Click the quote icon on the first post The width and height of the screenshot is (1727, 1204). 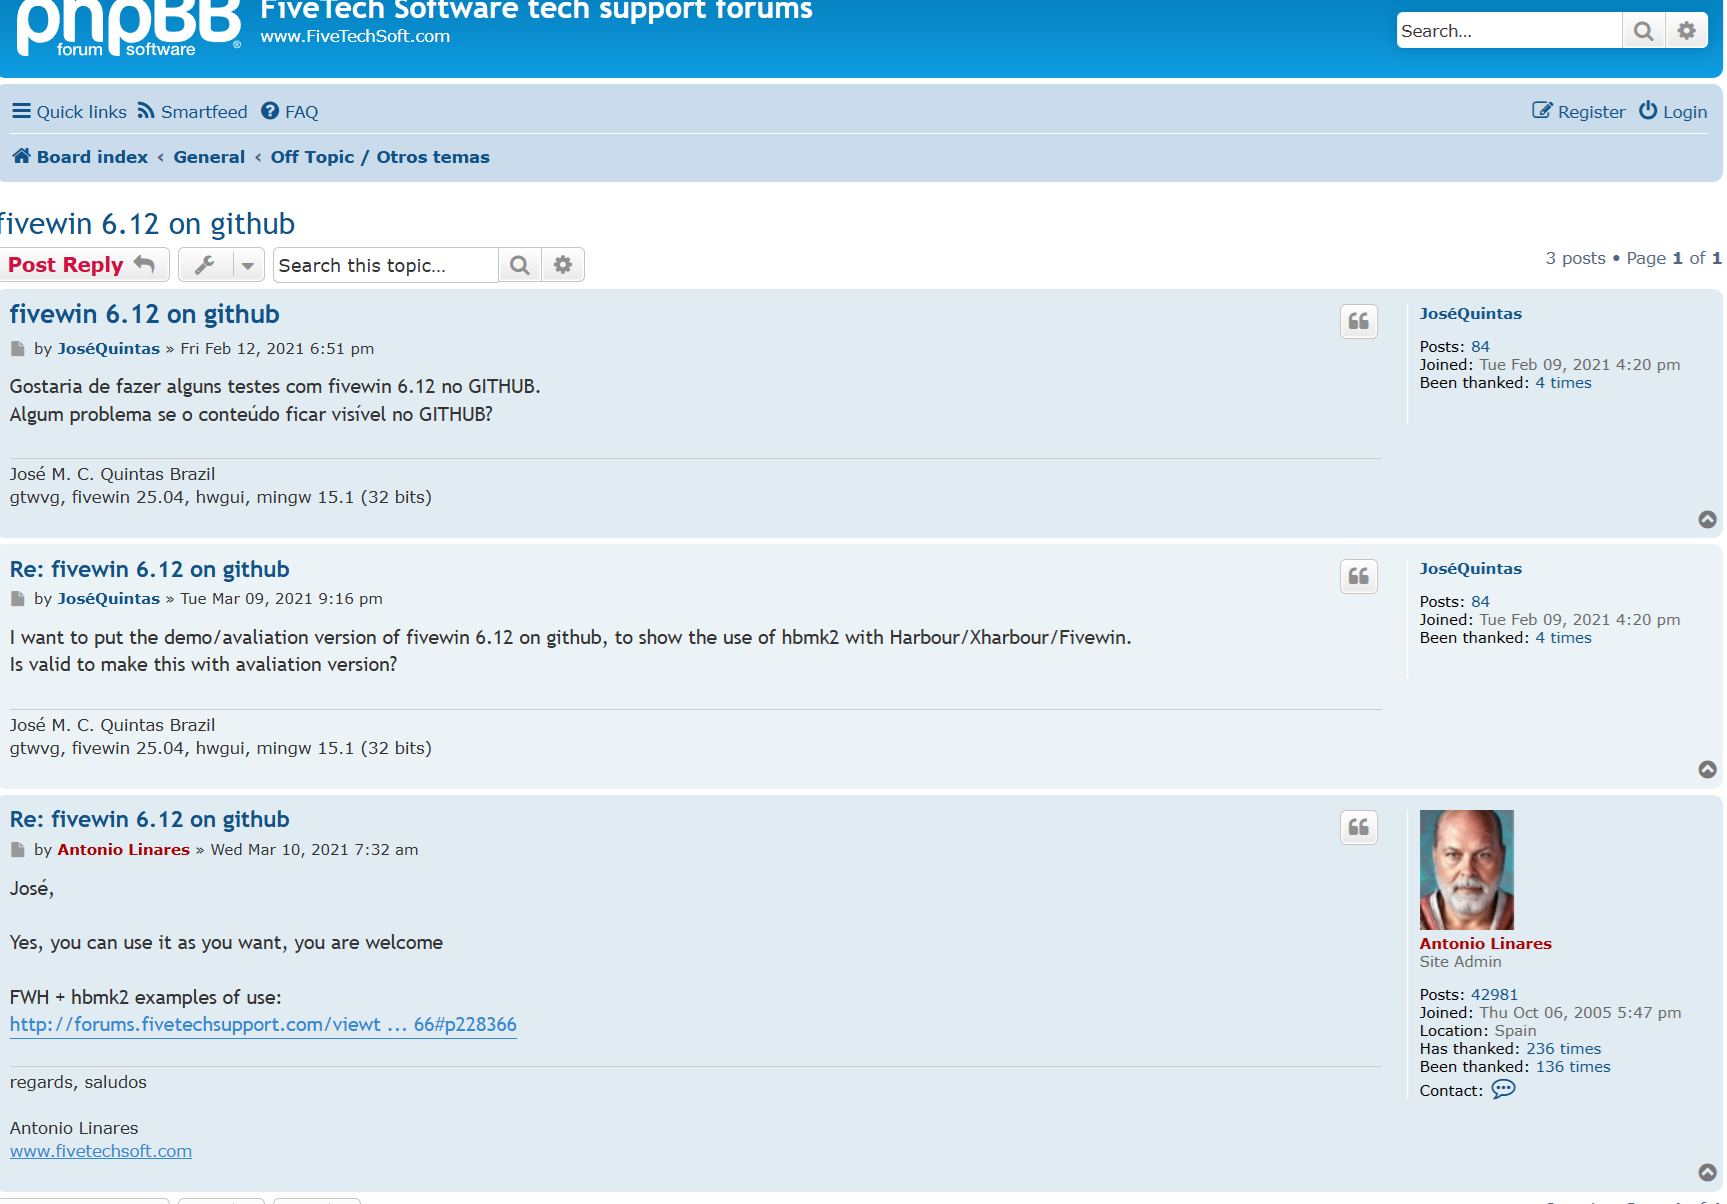pos(1358,322)
